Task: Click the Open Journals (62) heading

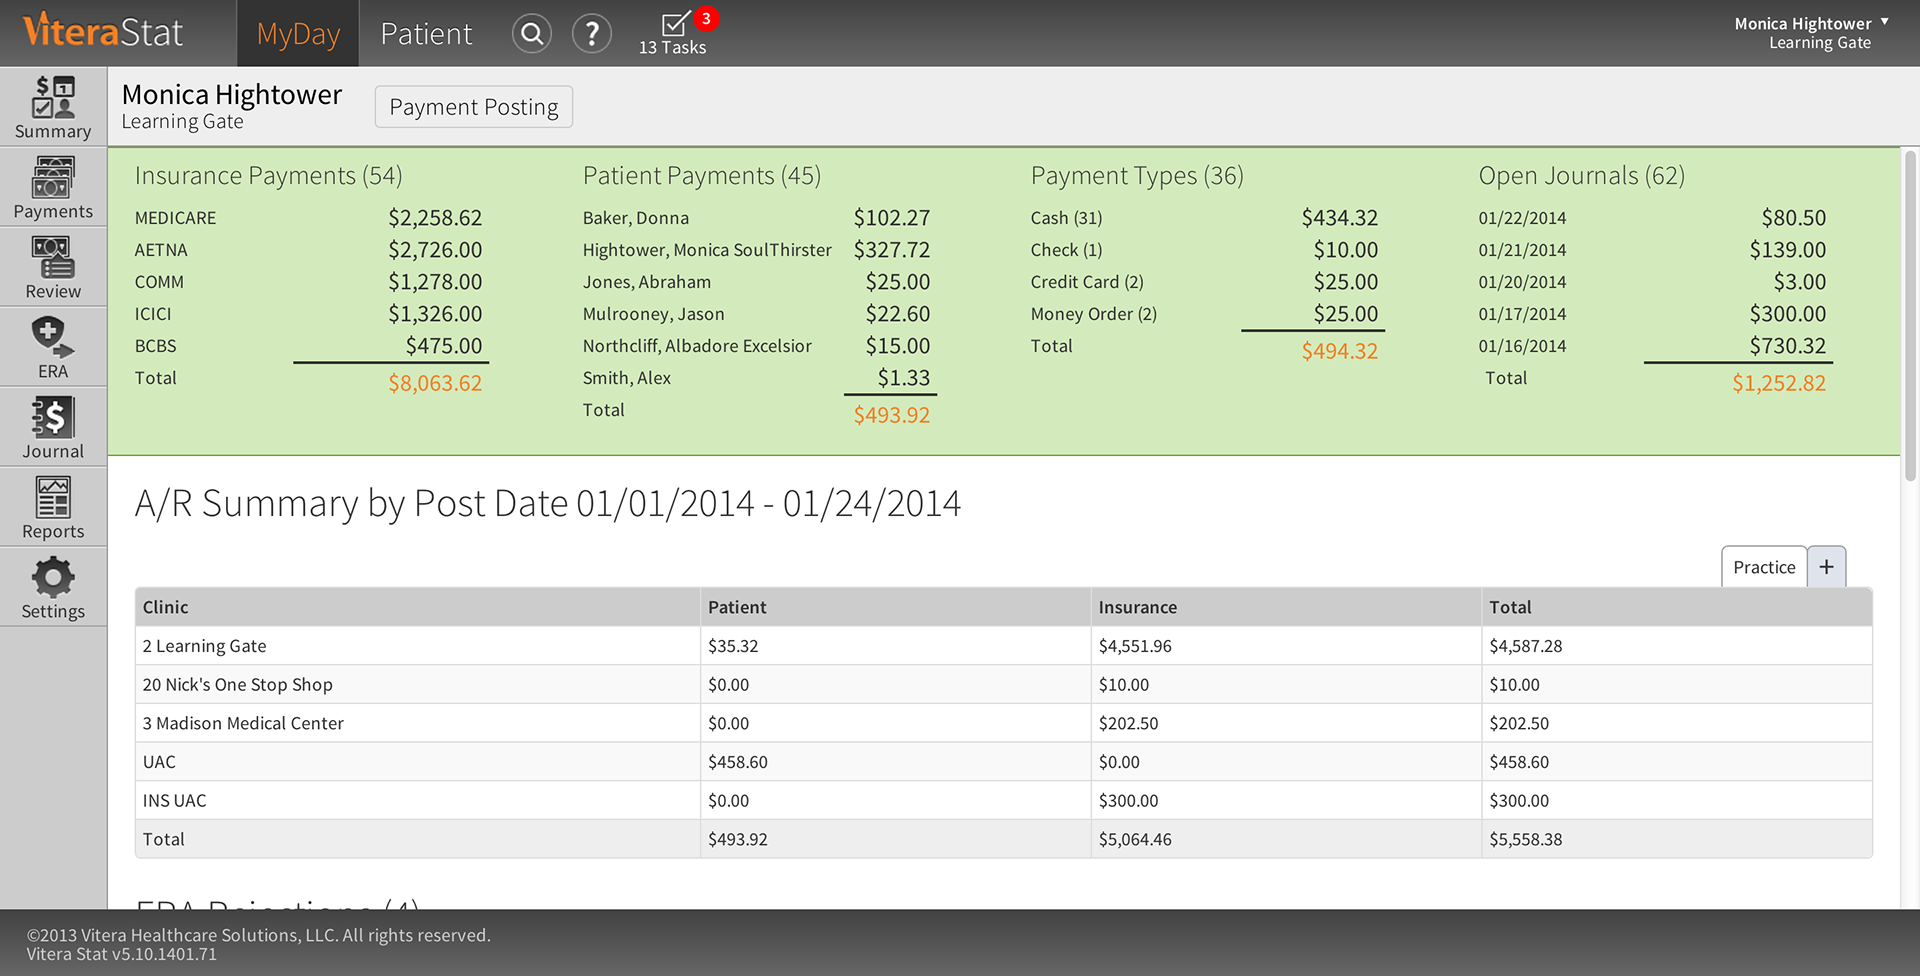Action: click(x=1581, y=176)
